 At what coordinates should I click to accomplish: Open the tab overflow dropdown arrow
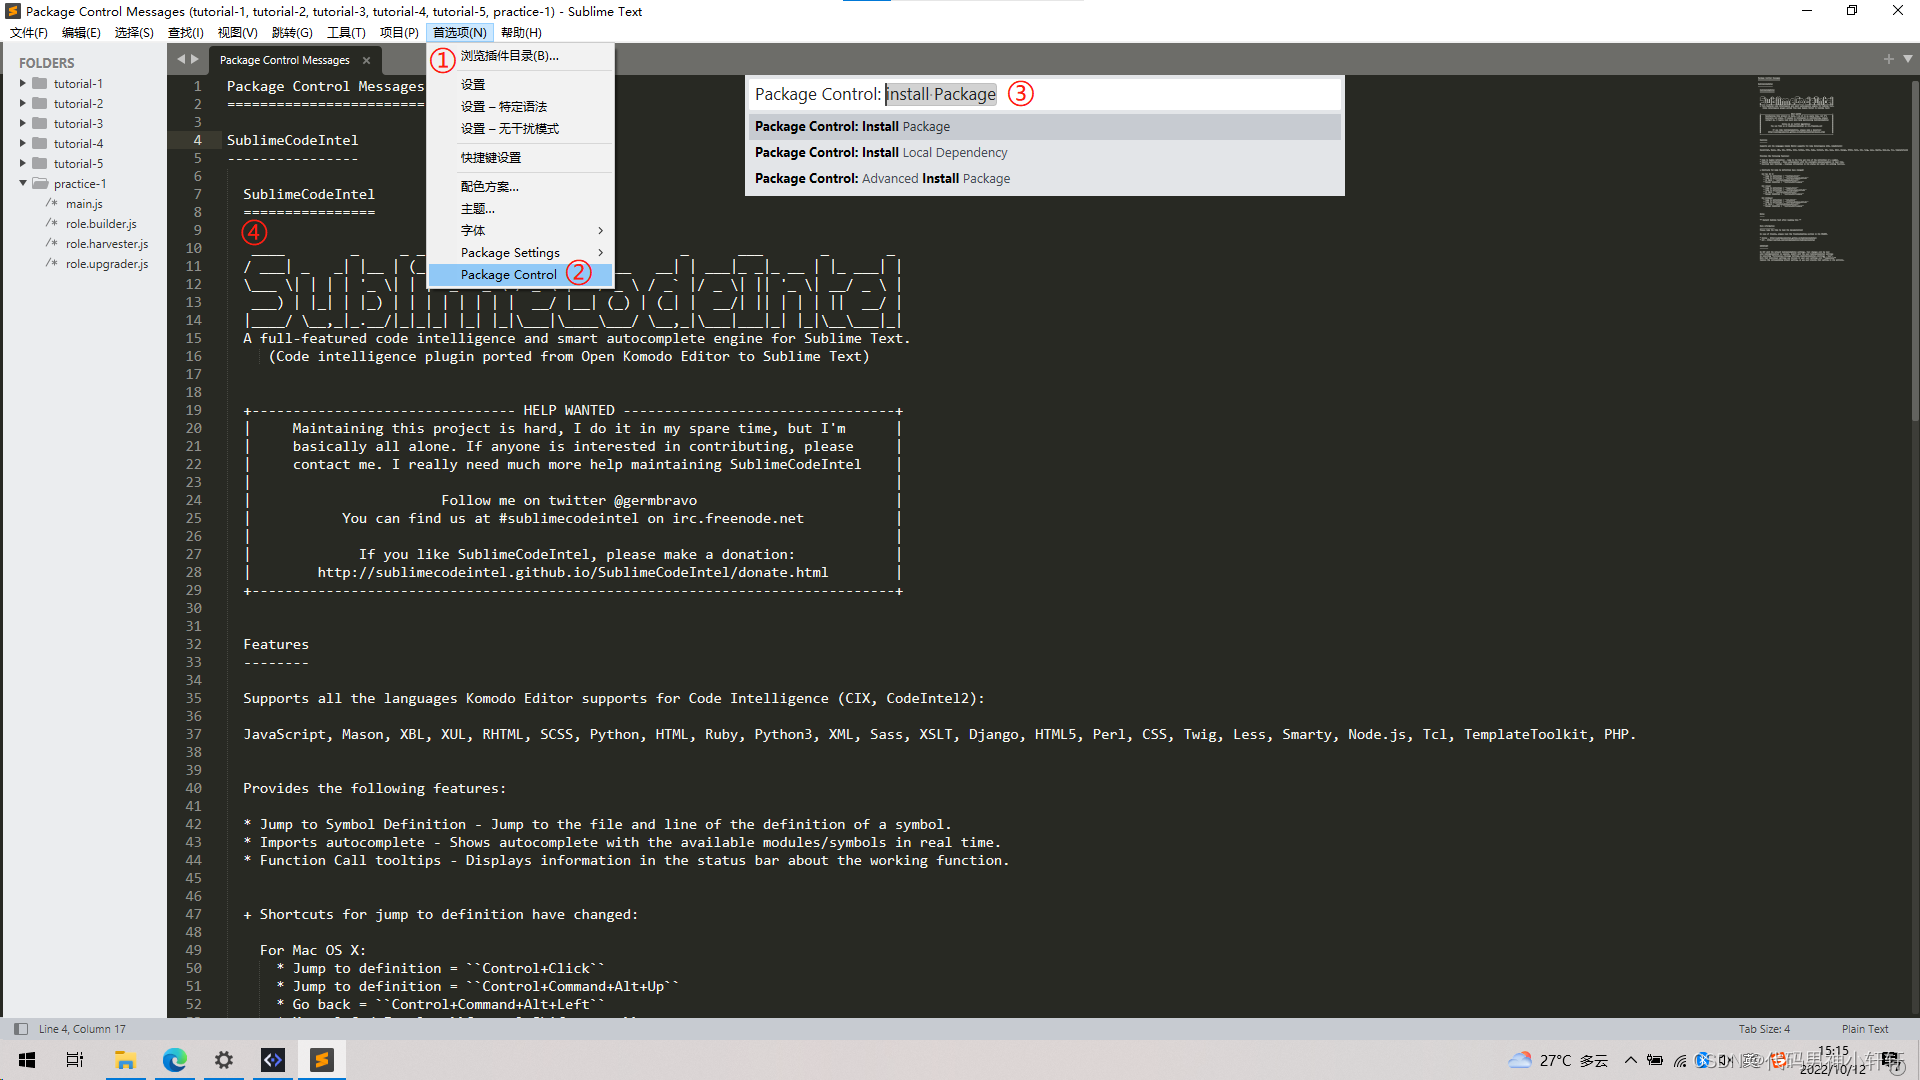click(x=1906, y=59)
